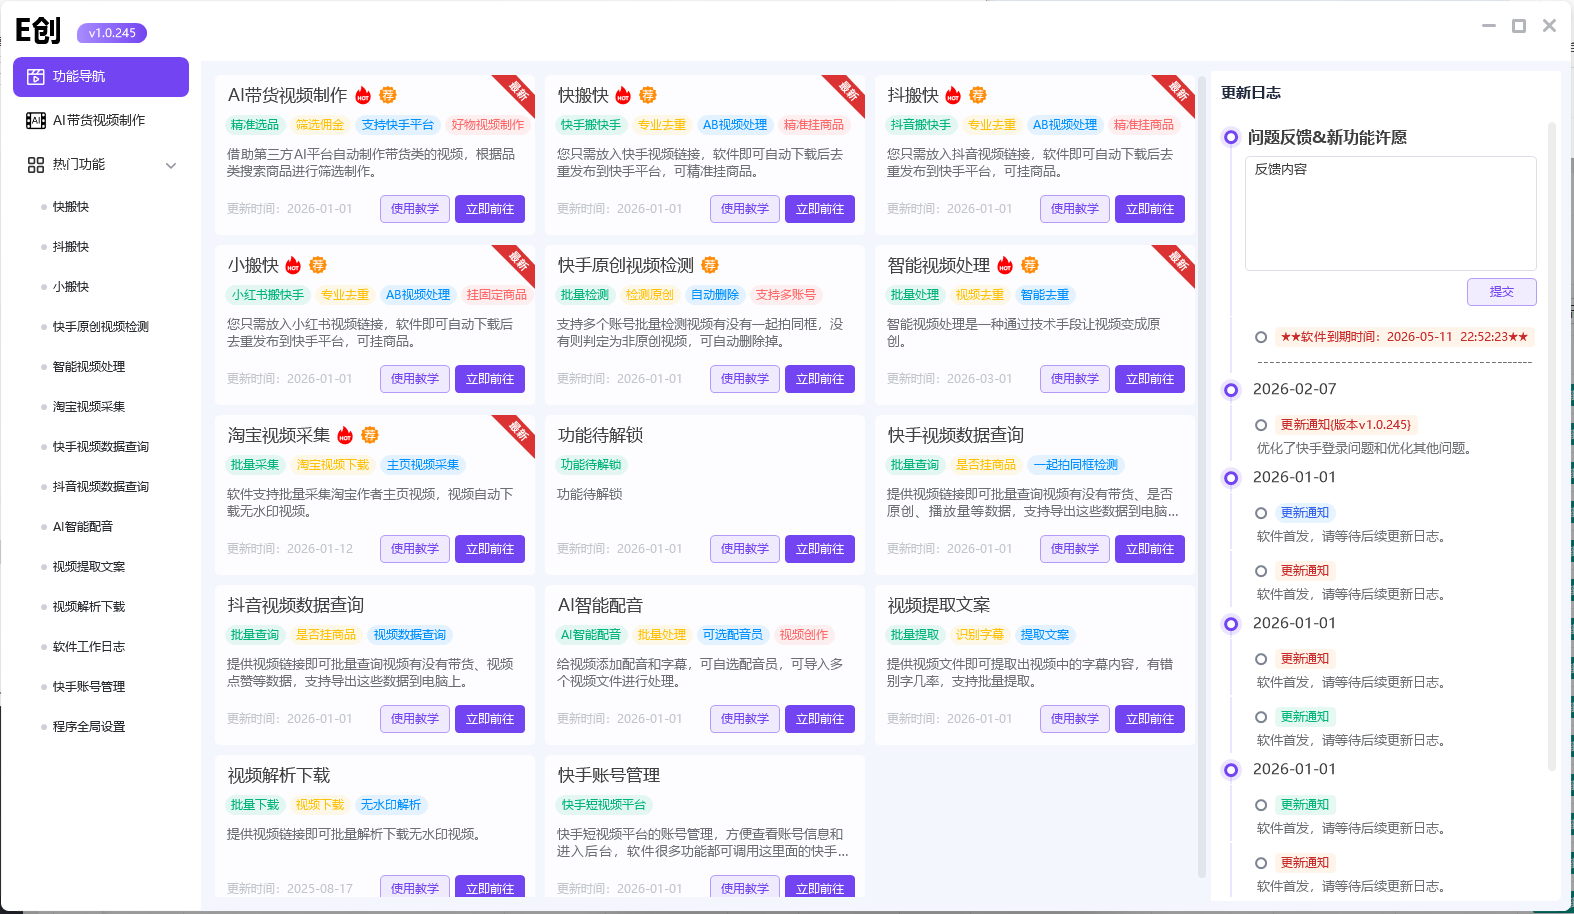Open 智能视频处理 sidebar item

(x=89, y=367)
